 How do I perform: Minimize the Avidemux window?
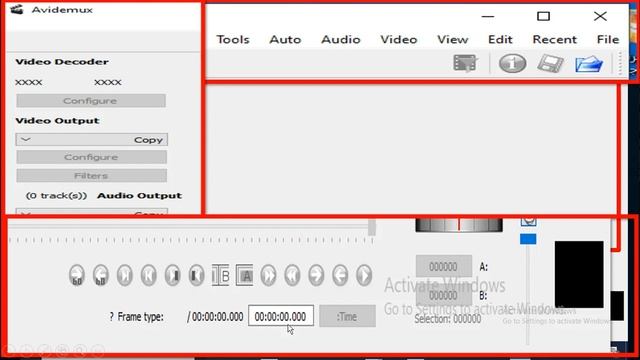point(488,16)
